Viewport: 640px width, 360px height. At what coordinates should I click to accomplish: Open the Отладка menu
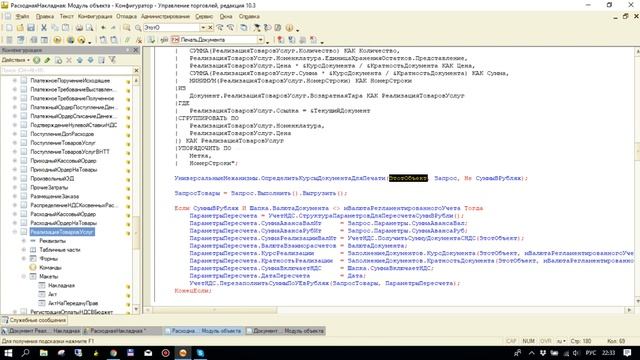pos(126,17)
